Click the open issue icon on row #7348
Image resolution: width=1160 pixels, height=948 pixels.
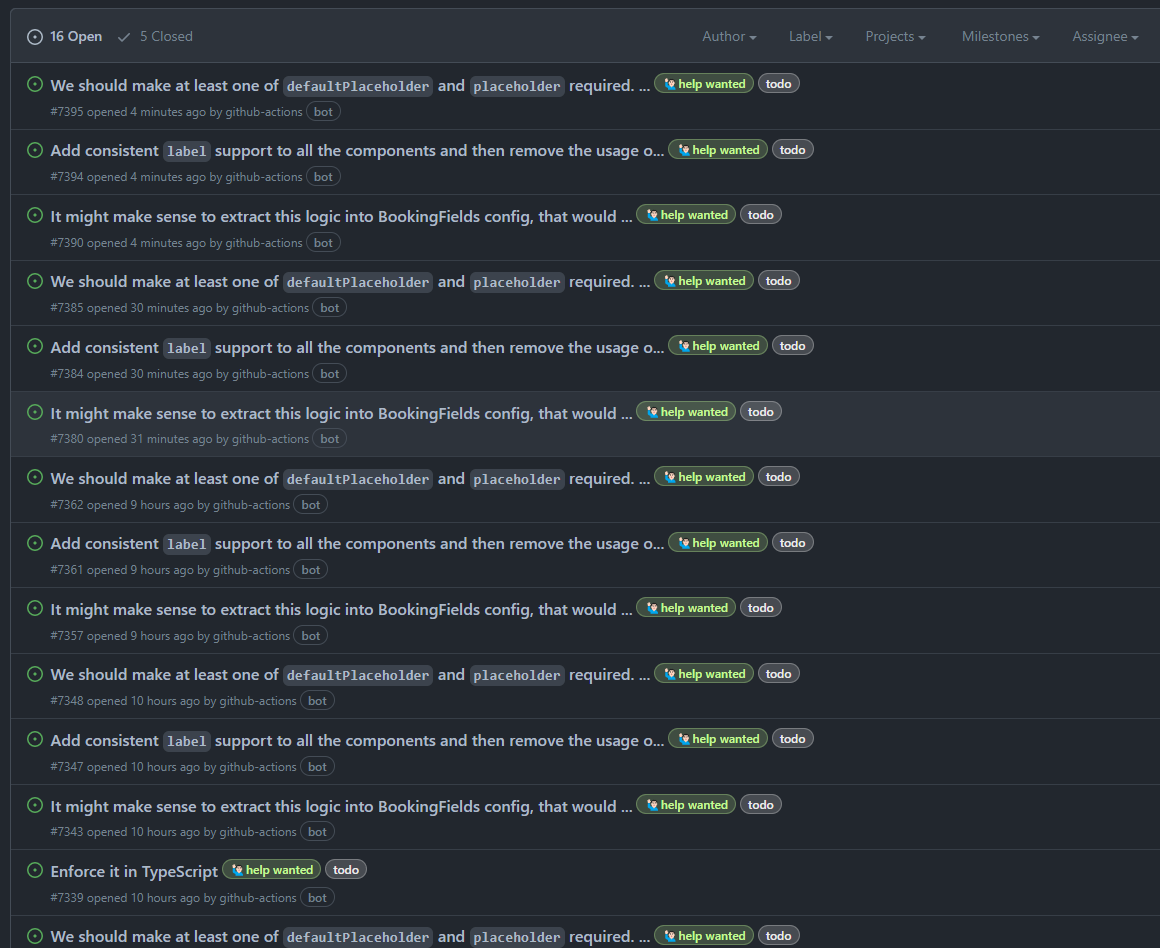coord(34,674)
